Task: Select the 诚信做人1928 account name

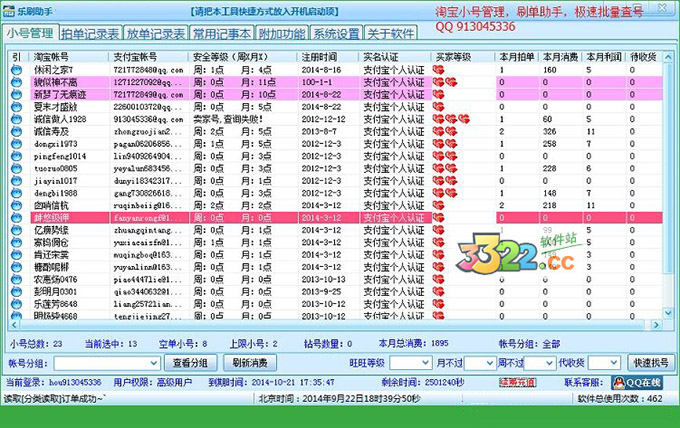Action: tap(60, 119)
